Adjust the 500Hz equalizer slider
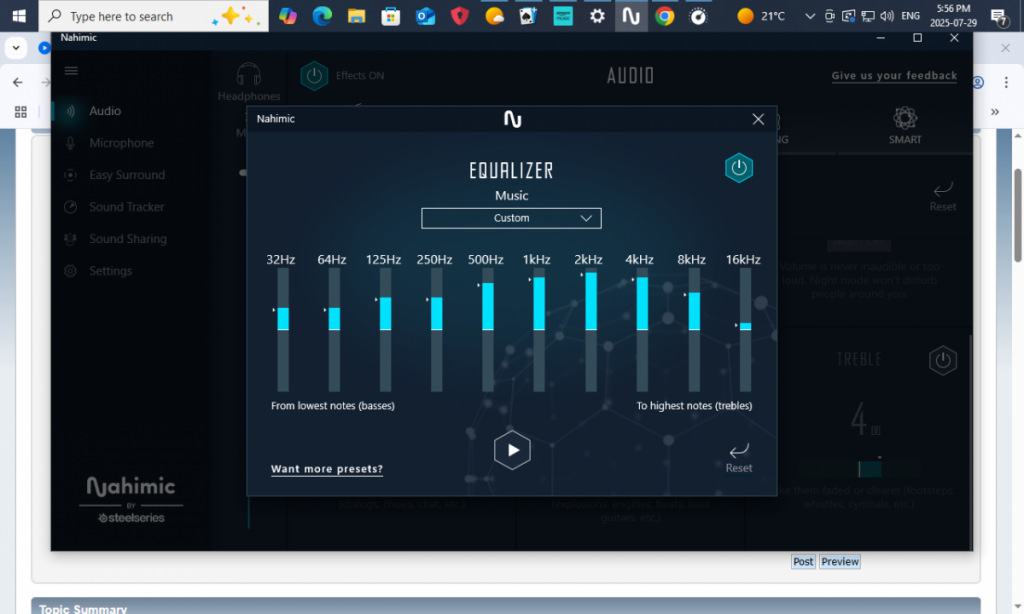The image size is (1024, 614). coord(488,330)
